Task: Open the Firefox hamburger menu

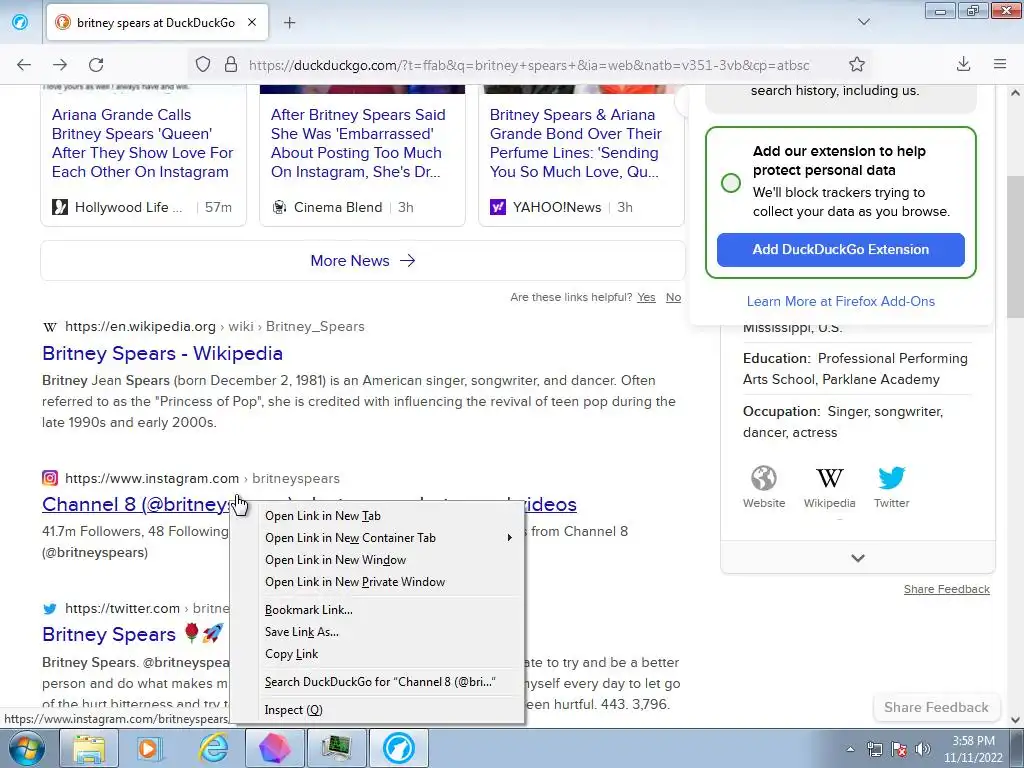Action: point(1000,64)
